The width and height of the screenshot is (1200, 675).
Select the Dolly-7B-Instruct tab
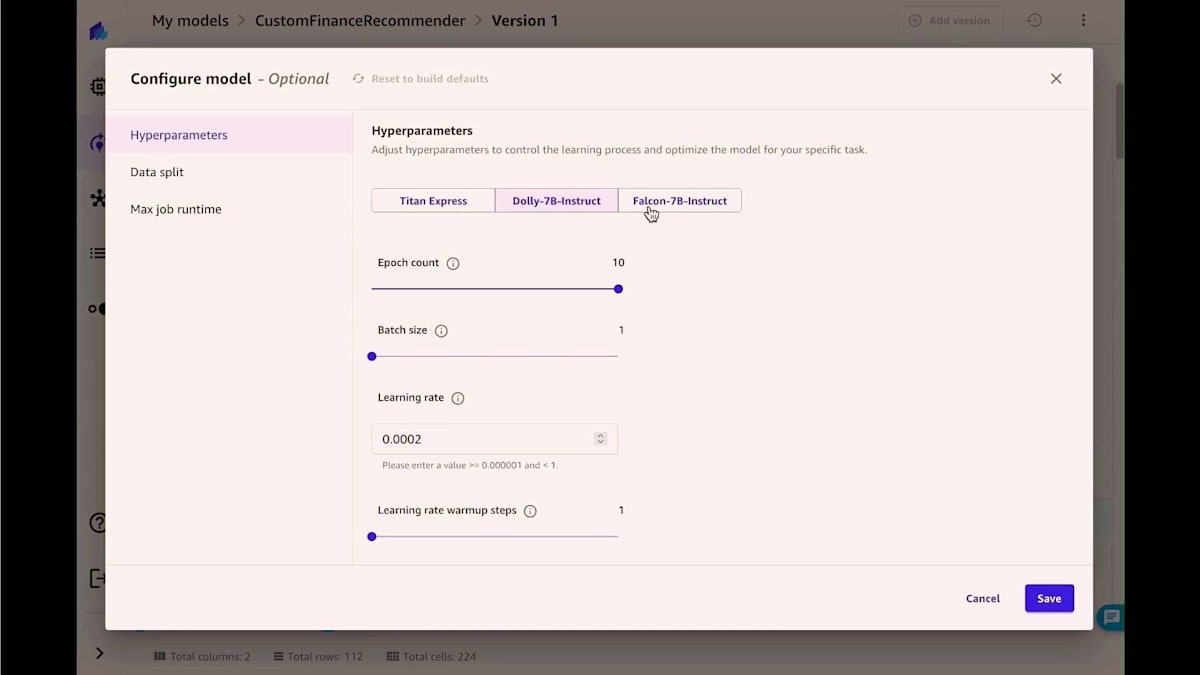tap(557, 201)
